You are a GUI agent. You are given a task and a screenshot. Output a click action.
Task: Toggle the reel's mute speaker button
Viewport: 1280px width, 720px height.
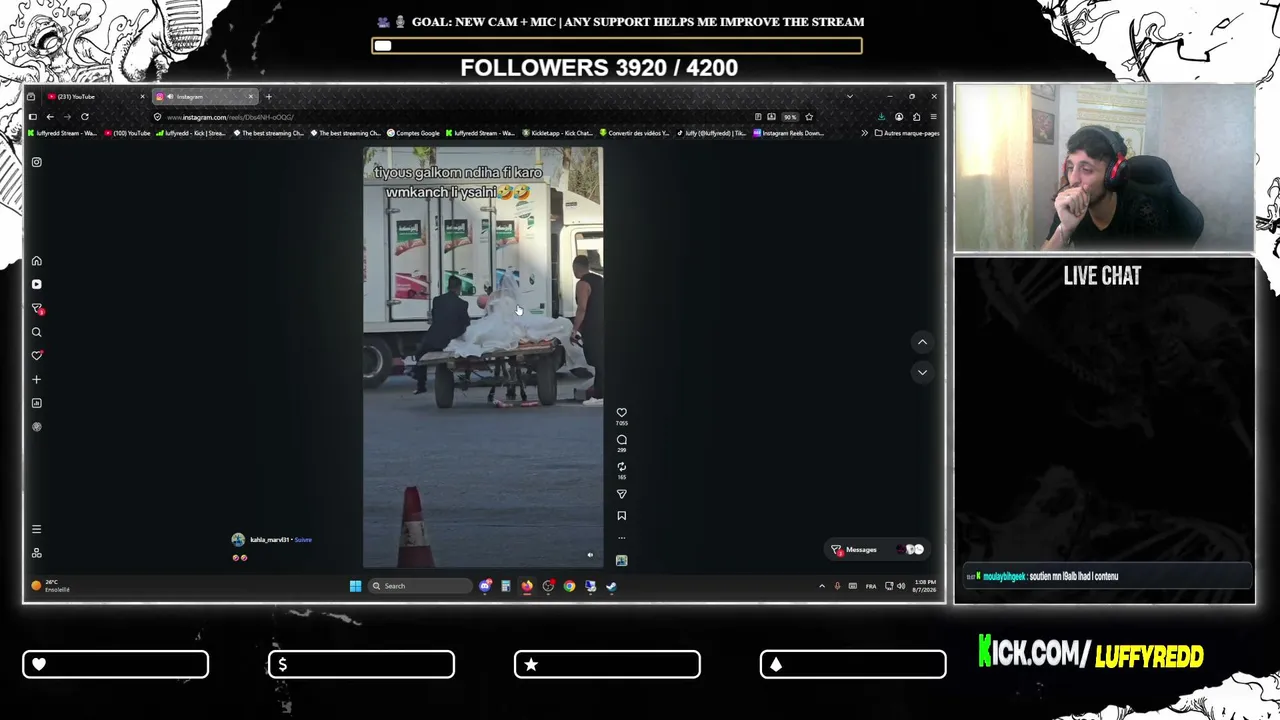(x=590, y=555)
